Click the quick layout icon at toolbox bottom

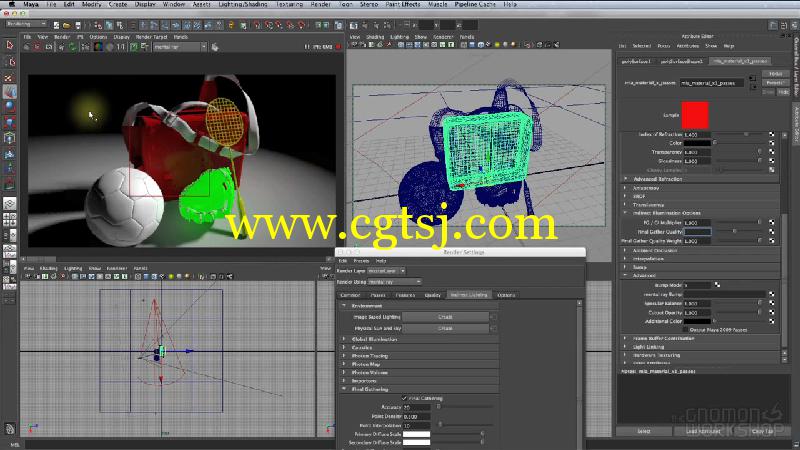tap(9, 429)
